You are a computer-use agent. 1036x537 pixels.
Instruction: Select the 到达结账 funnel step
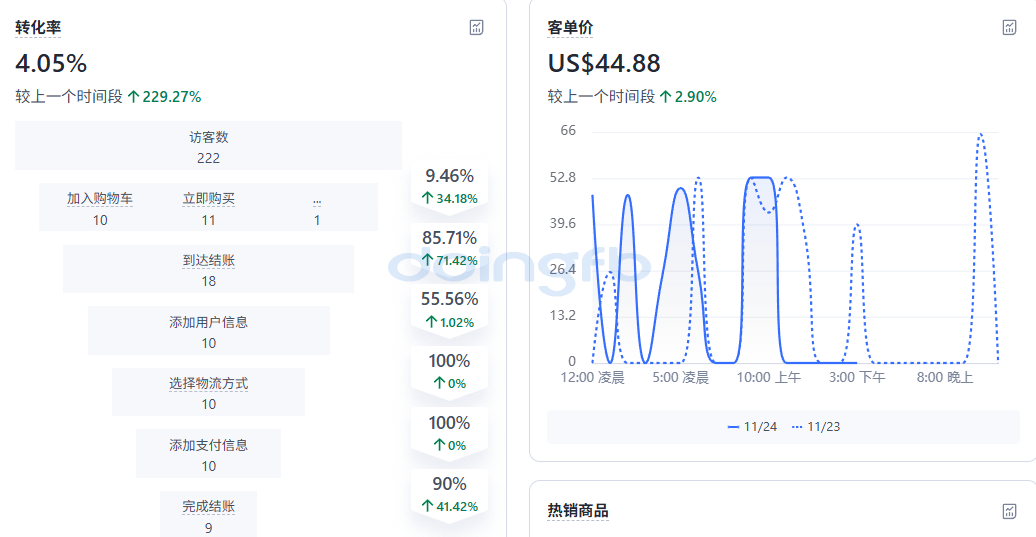click(208, 269)
